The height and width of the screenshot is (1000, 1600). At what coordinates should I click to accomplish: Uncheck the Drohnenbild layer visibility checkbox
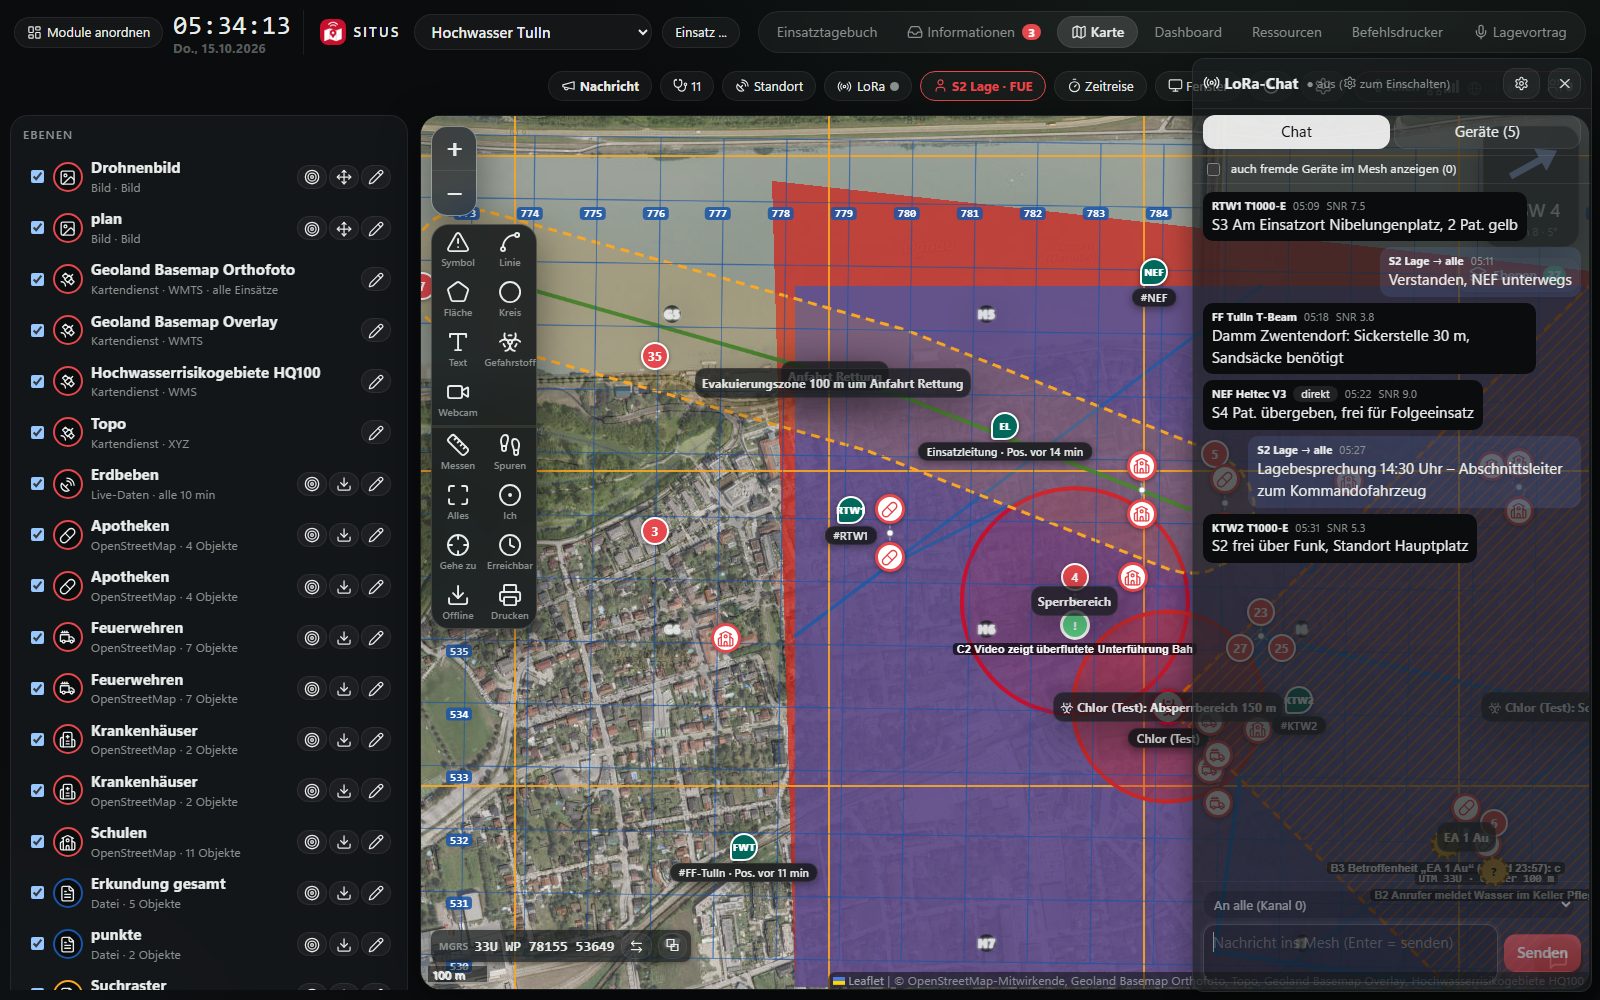click(x=38, y=177)
